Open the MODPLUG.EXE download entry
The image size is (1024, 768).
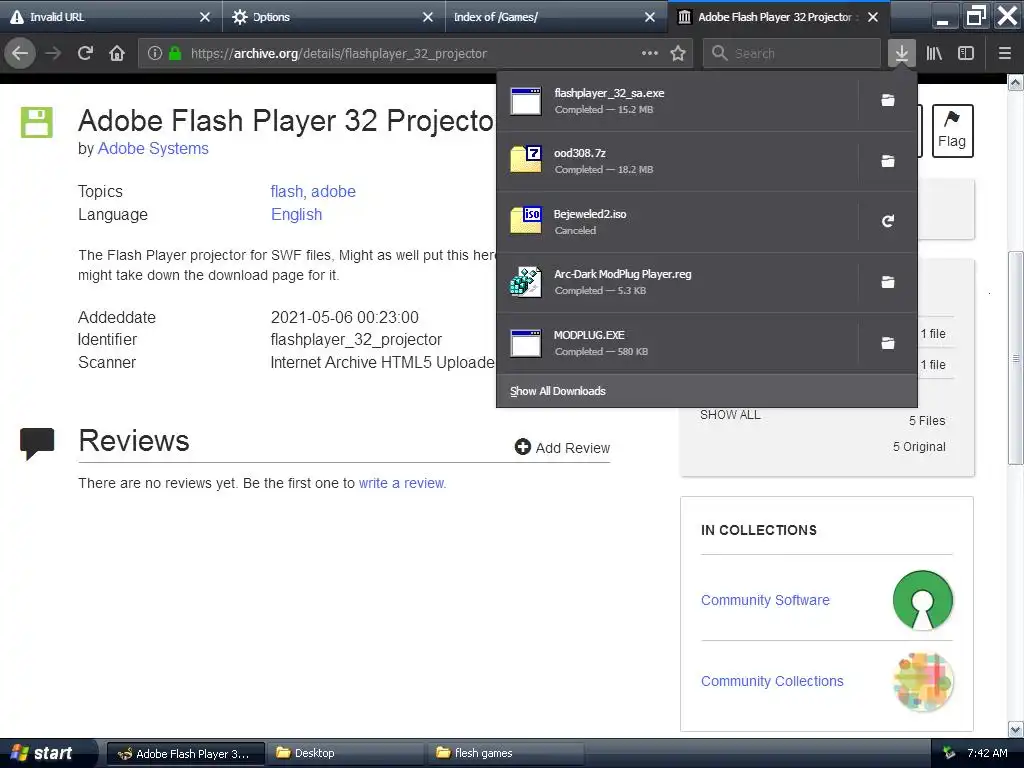[x=677, y=343]
